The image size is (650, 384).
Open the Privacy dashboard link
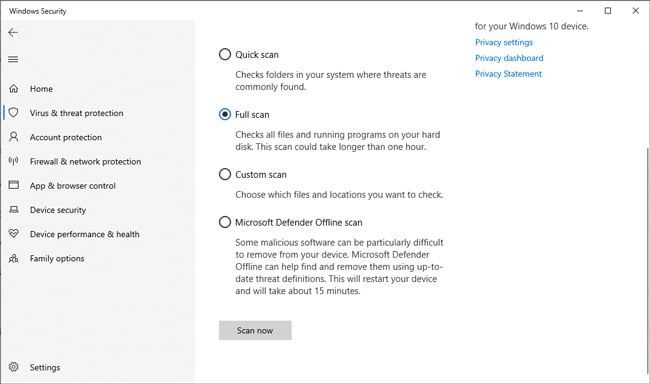pos(509,58)
